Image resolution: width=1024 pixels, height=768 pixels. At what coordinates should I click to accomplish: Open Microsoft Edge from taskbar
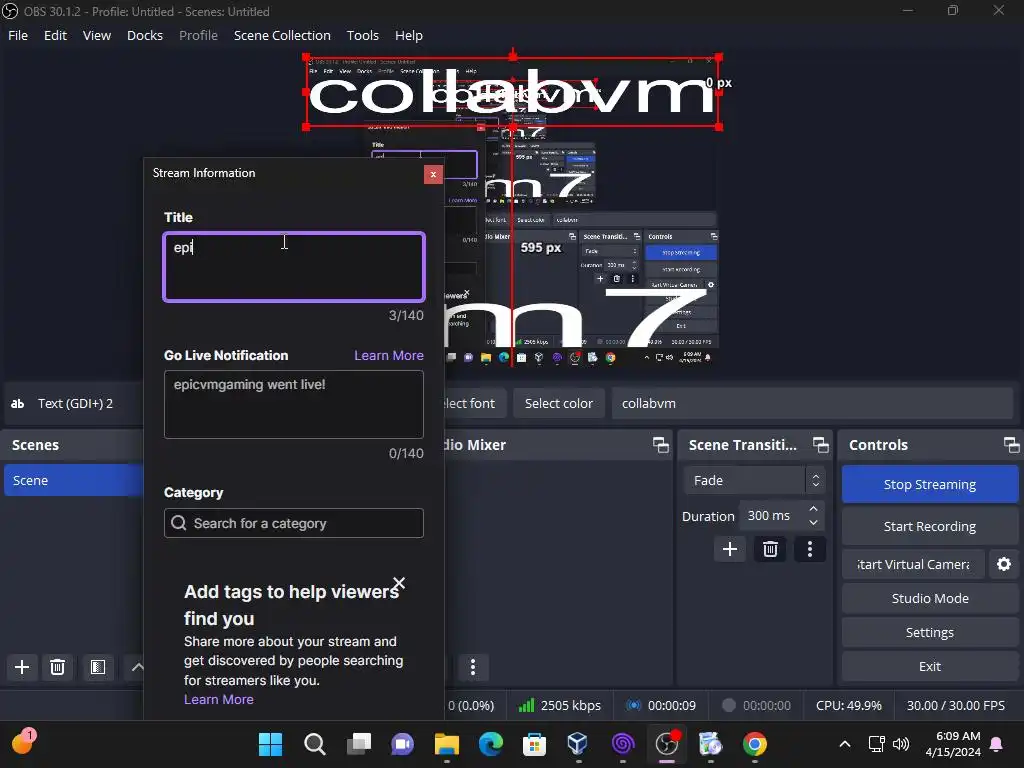[490, 744]
